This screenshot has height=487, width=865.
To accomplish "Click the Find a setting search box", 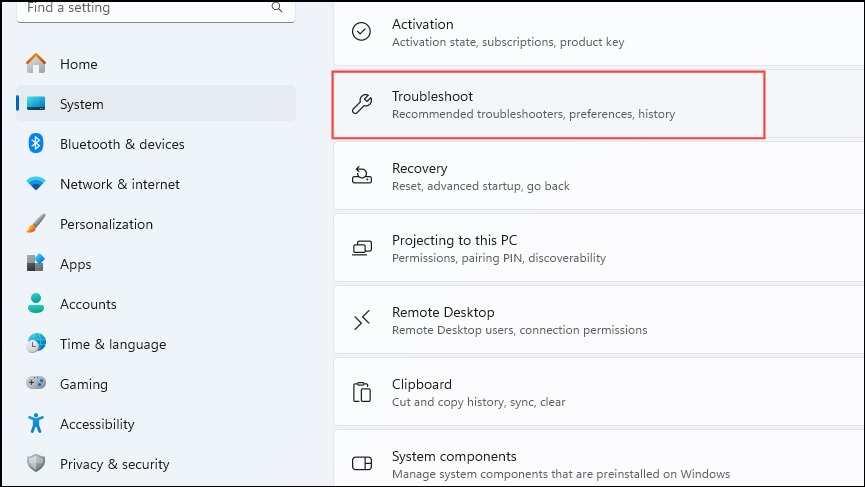I will coord(156,10).
